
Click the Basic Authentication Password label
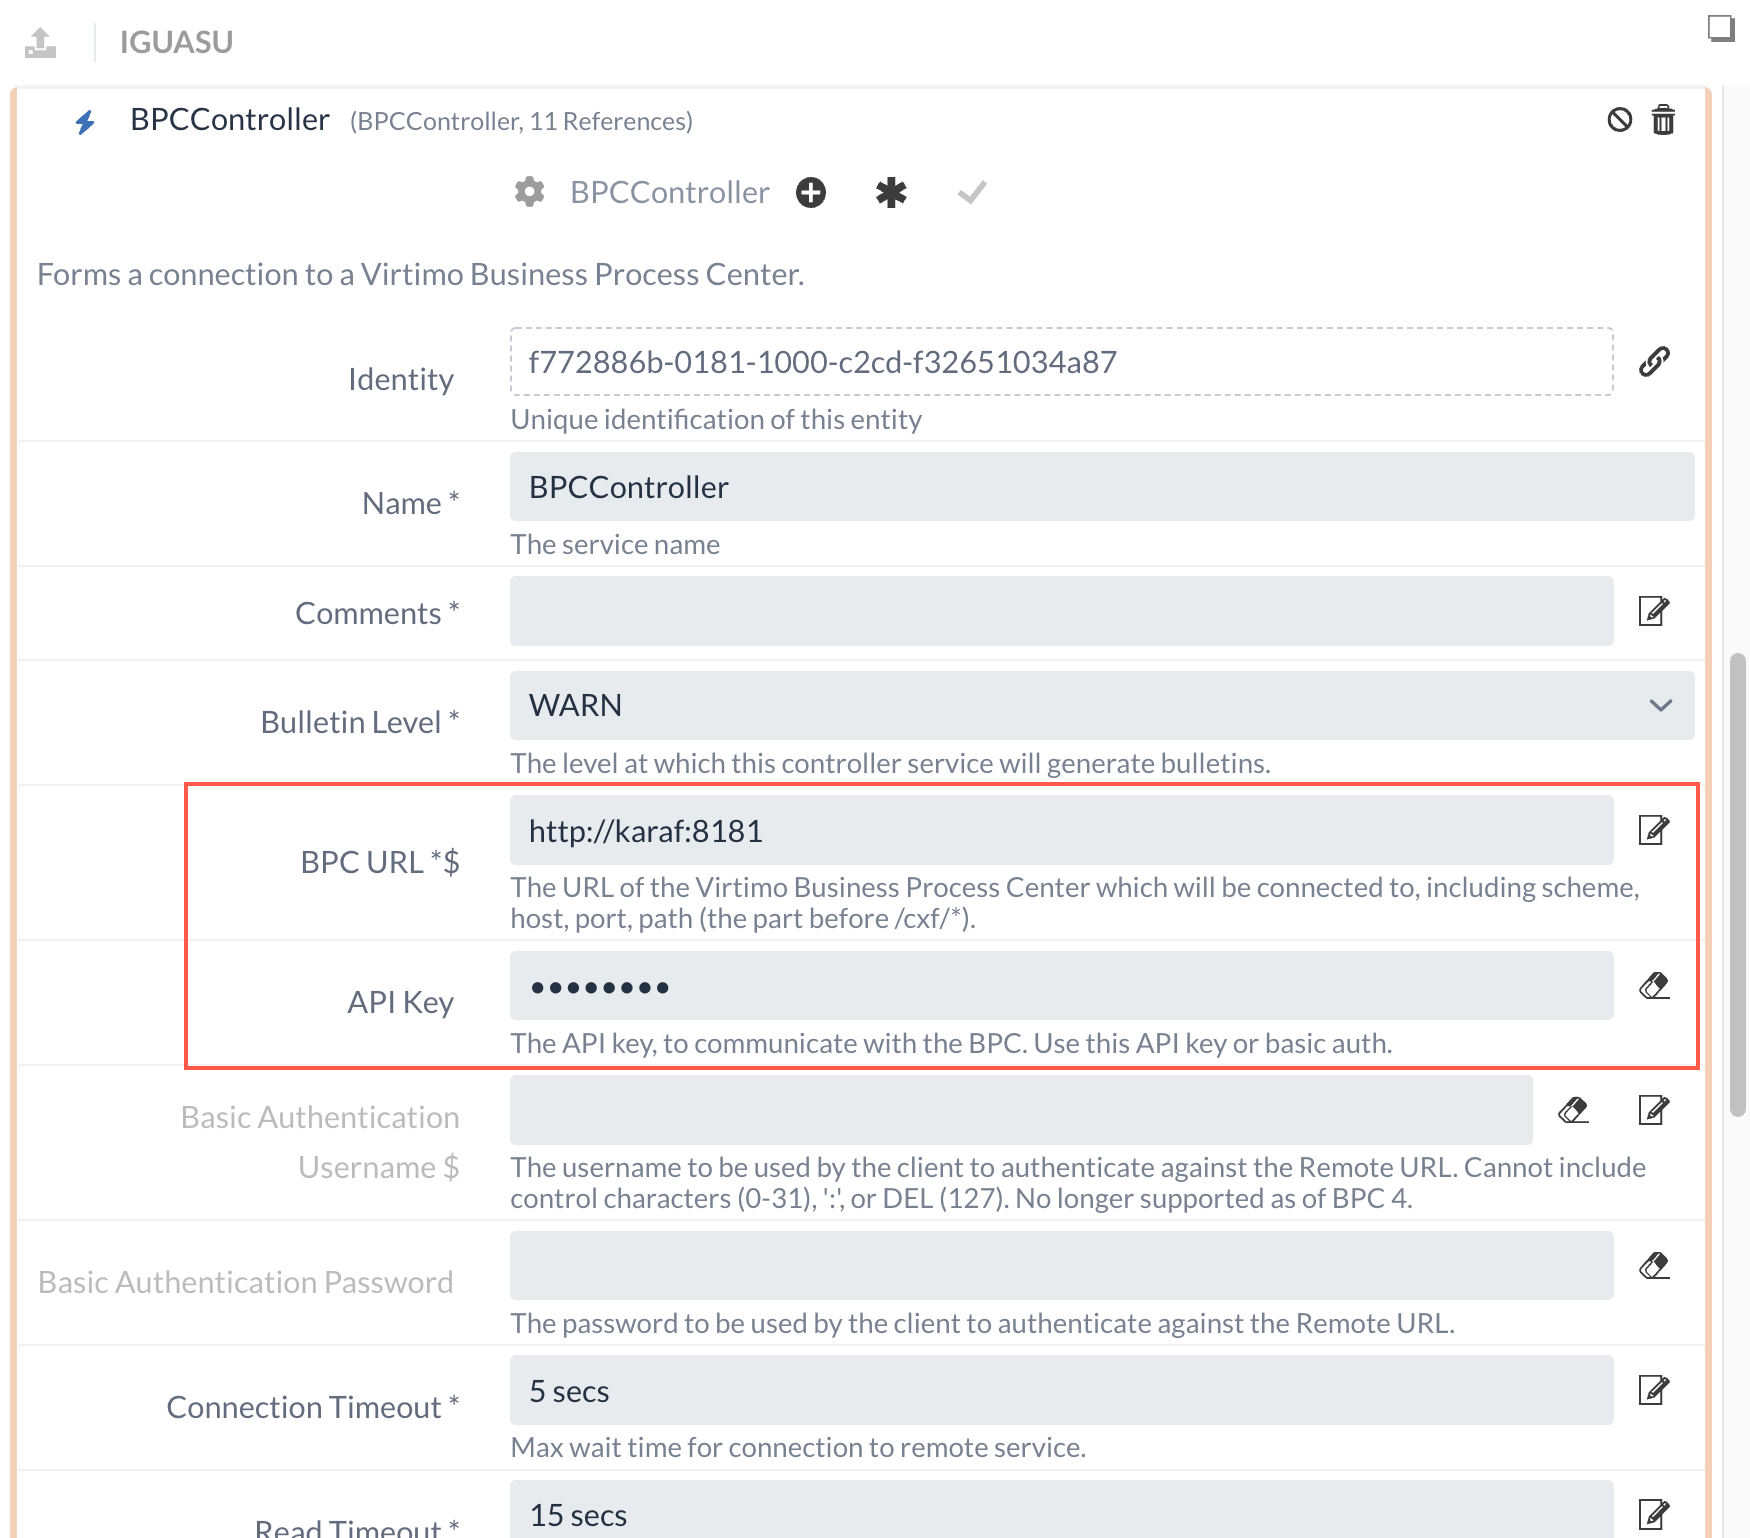(x=246, y=1282)
